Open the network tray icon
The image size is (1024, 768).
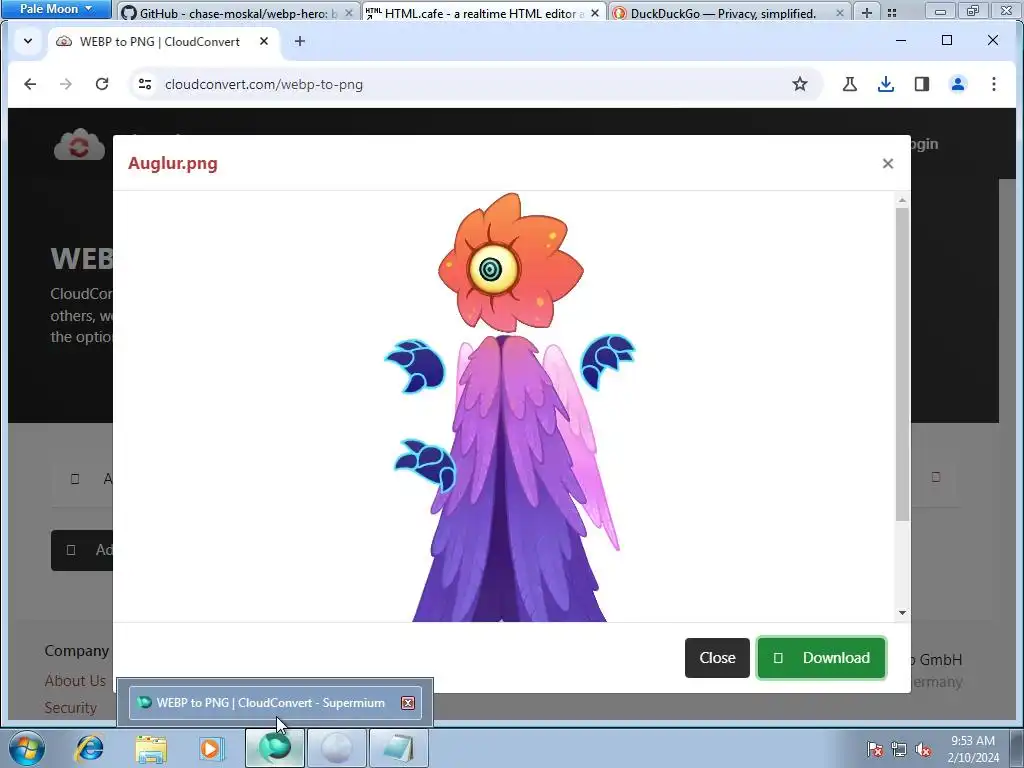tap(899, 749)
